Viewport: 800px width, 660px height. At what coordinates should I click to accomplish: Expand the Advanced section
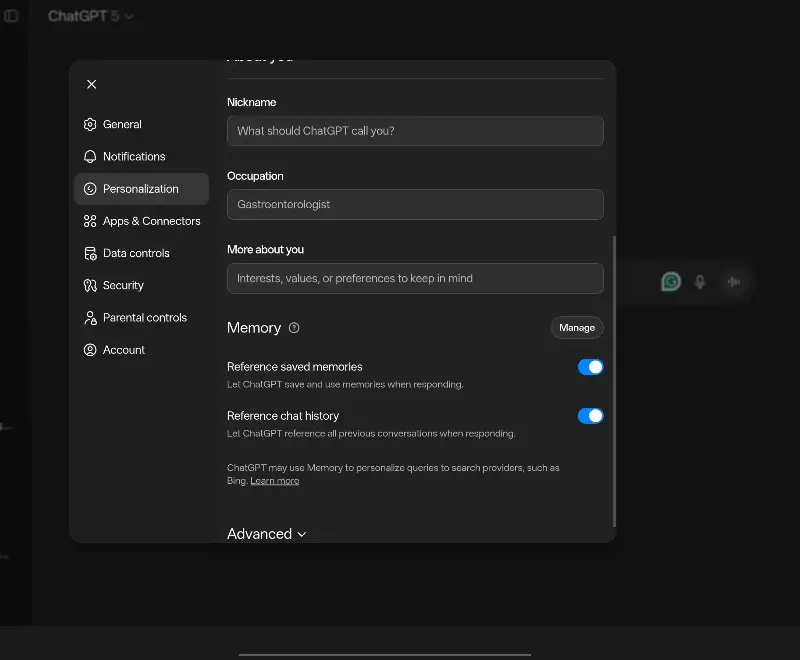(x=266, y=533)
